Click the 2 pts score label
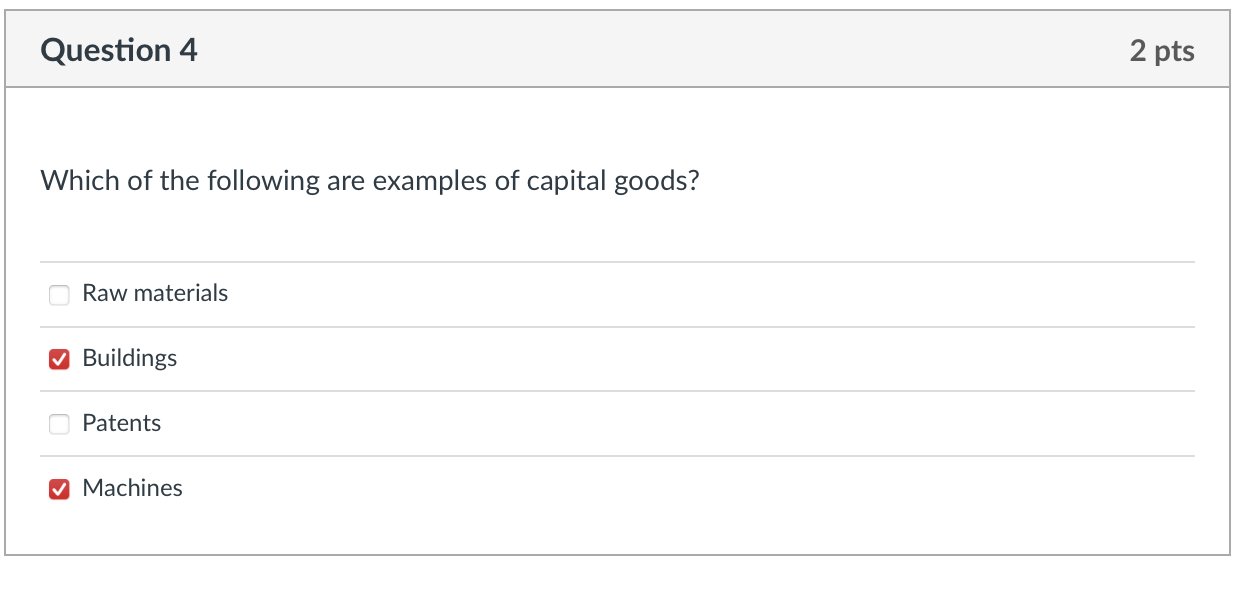This screenshot has width=1246, height=590. click(x=1162, y=51)
